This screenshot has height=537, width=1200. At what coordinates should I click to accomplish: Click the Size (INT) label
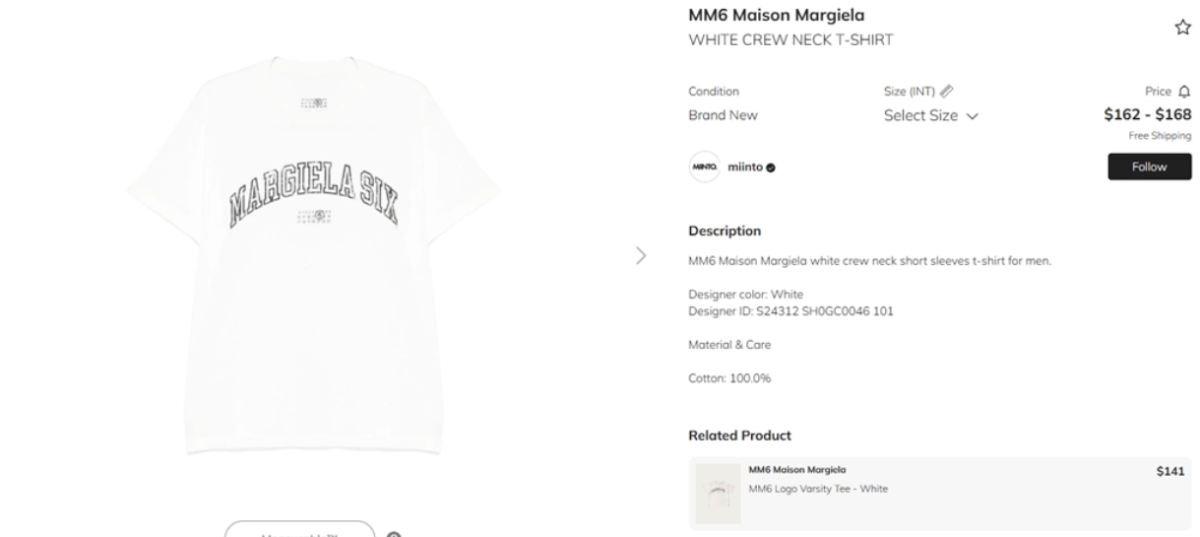(910, 91)
